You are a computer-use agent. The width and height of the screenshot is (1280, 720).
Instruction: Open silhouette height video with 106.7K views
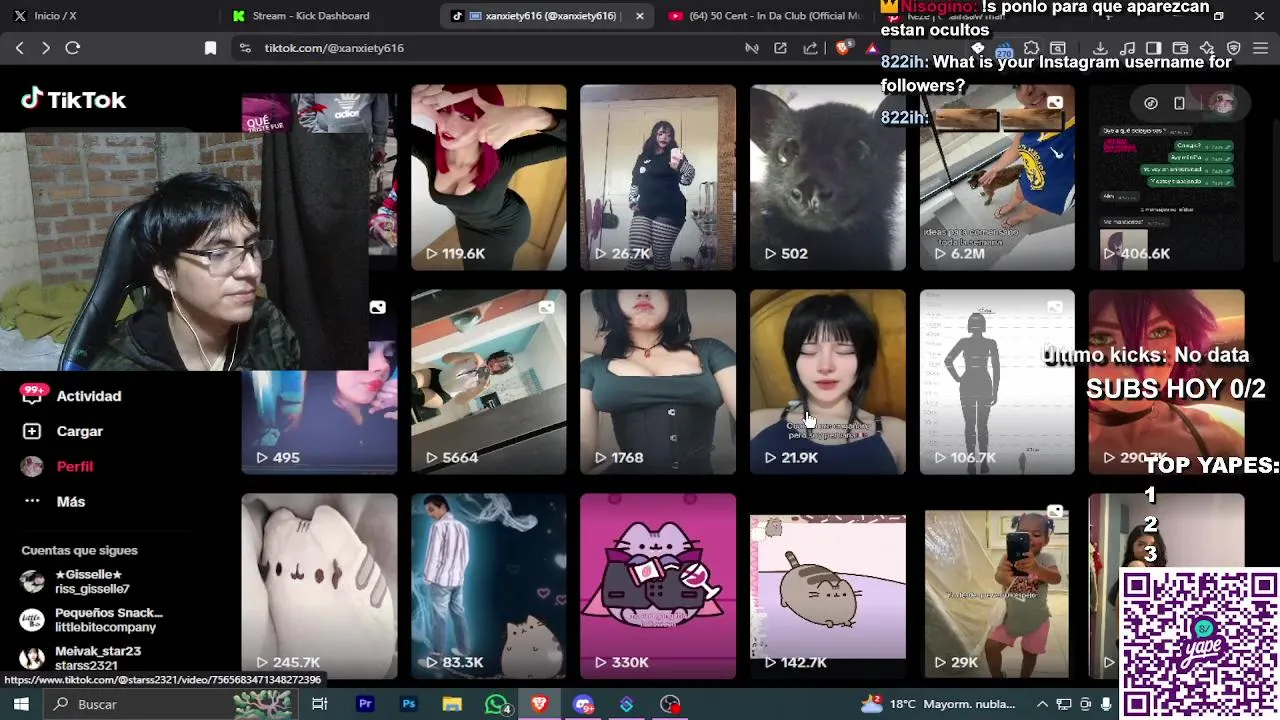[997, 382]
